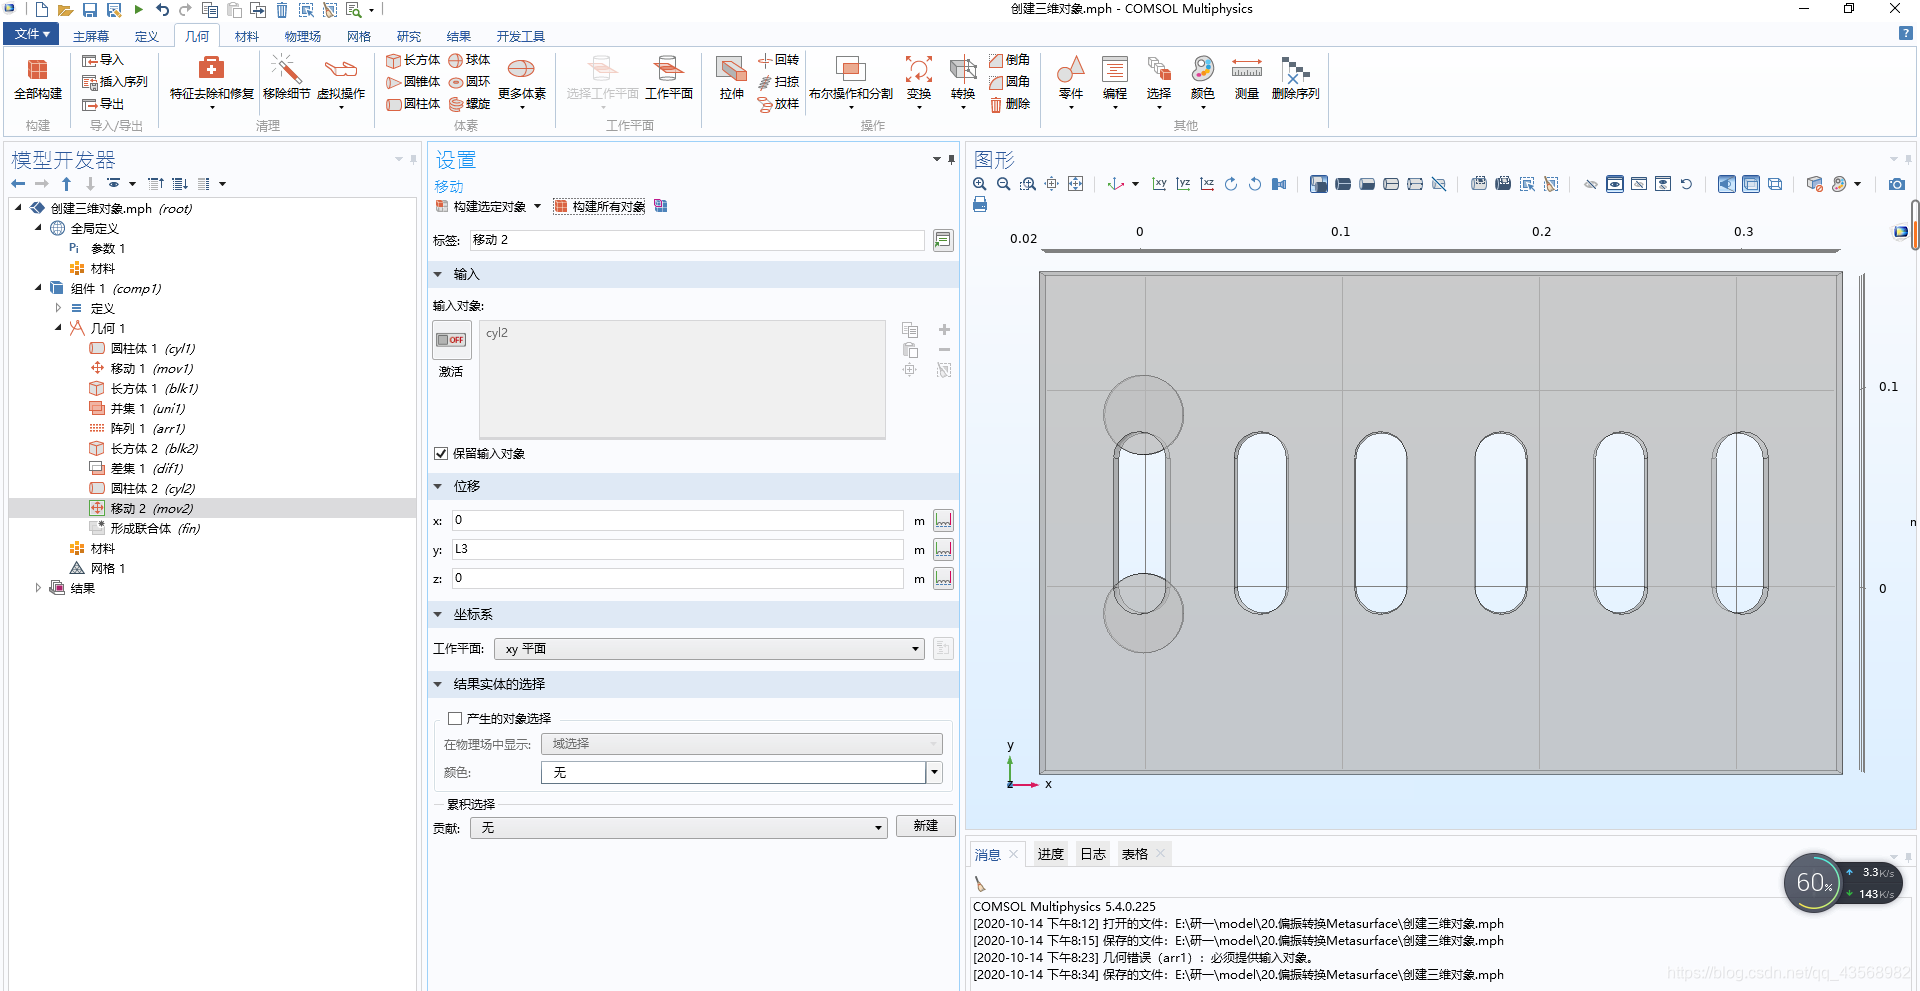
Task: Click the Revolve (回转) tool
Action: [778, 60]
